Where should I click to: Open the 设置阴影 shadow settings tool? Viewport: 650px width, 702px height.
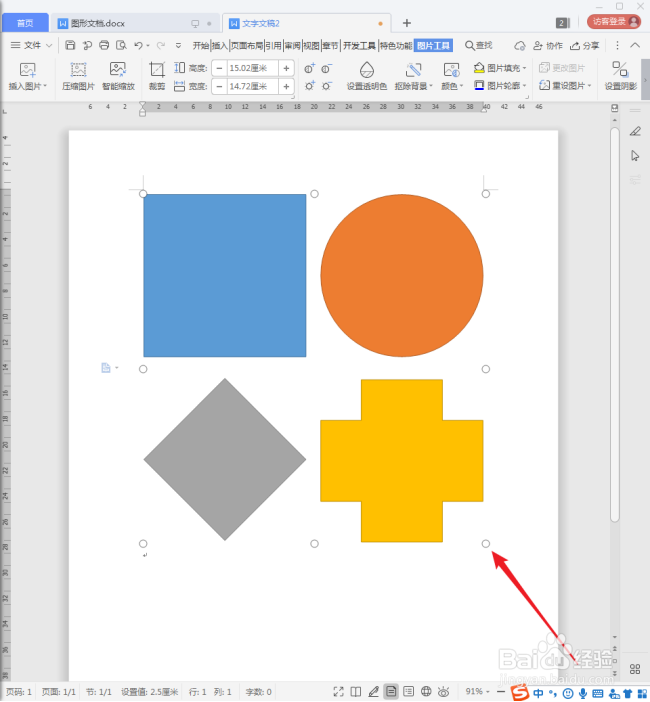(x=620, y=77)
